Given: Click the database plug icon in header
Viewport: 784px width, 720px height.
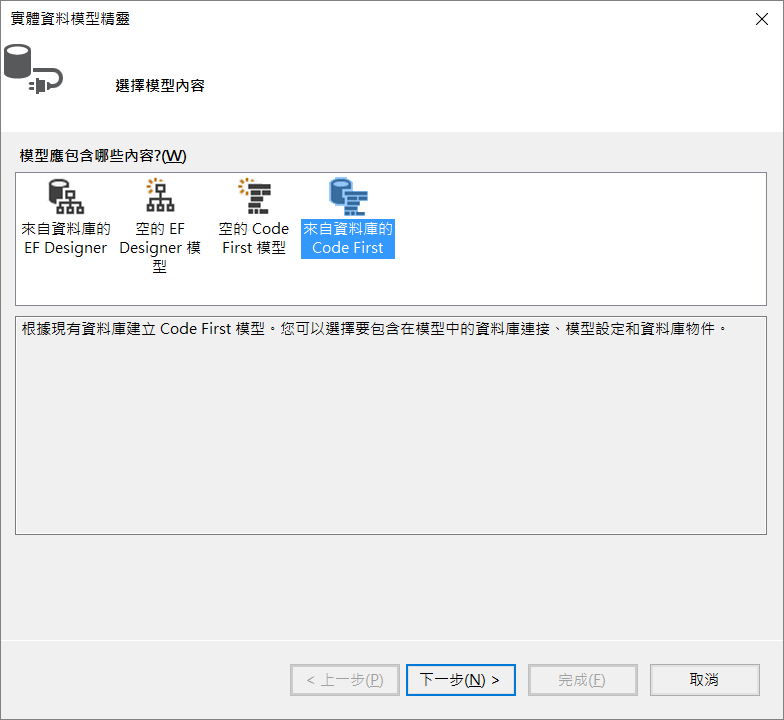Looking at the screenshot, I should [x=30, y=68].
